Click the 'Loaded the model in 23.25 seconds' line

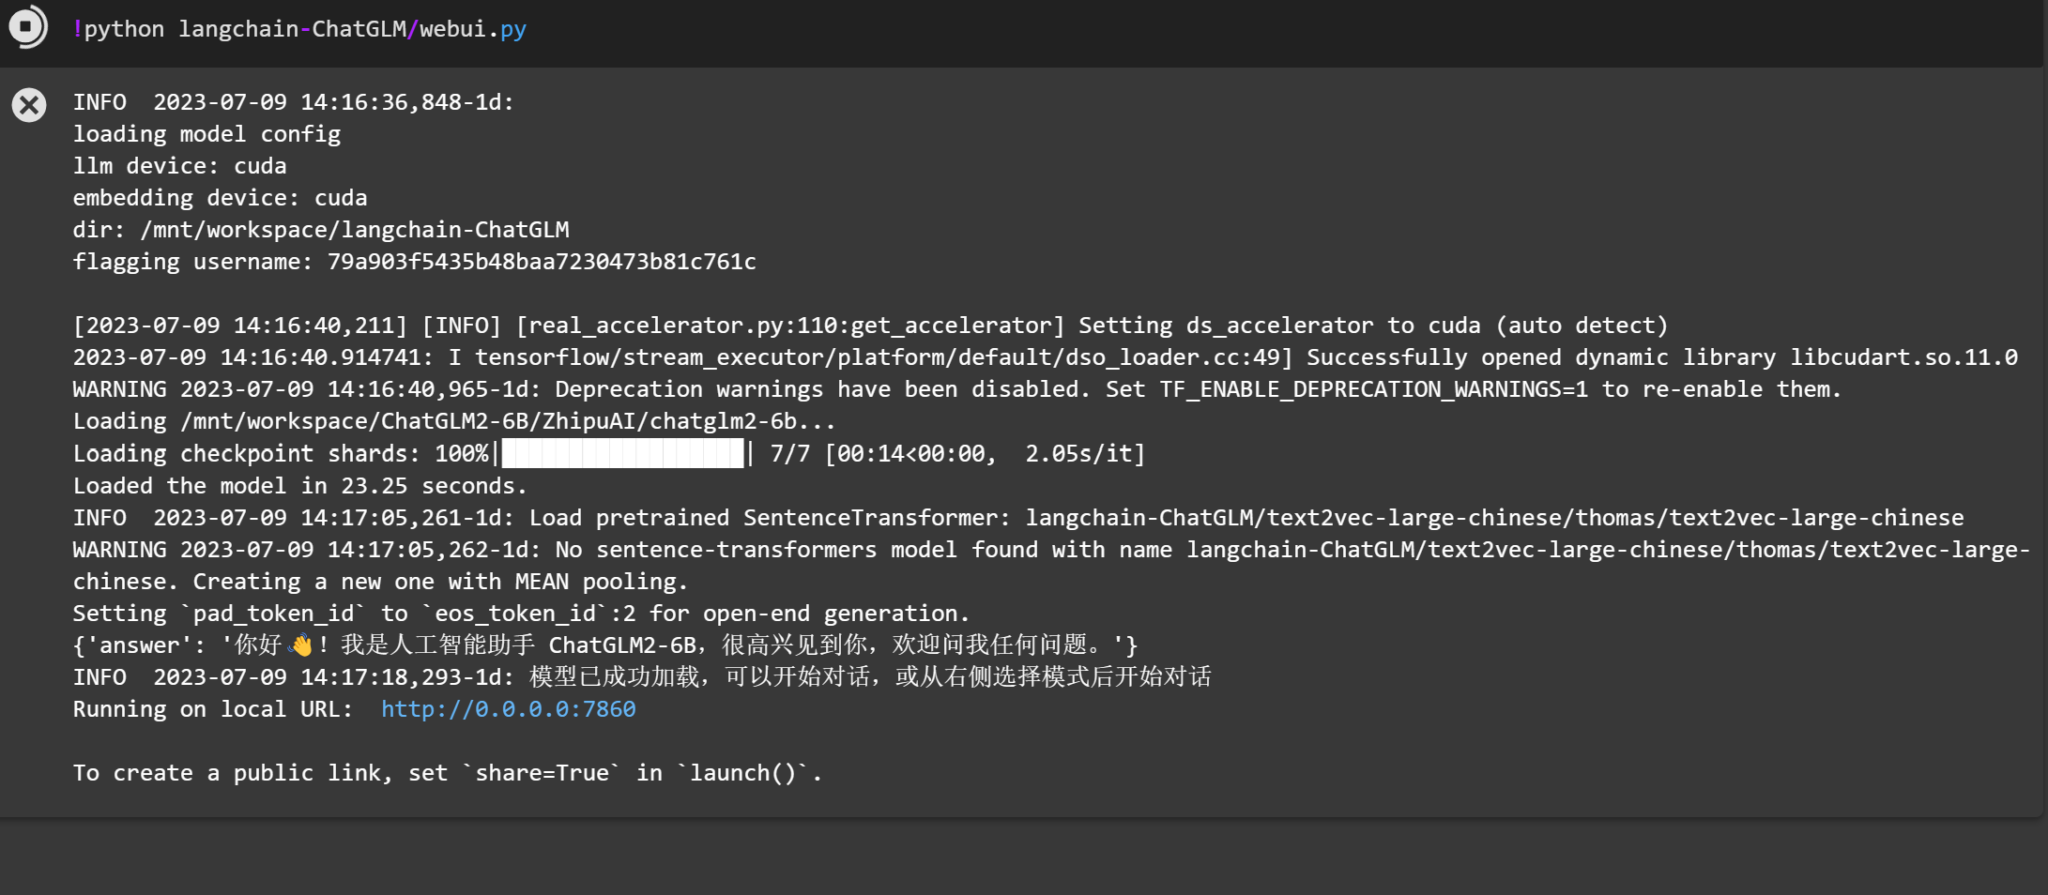click(300, 486)
